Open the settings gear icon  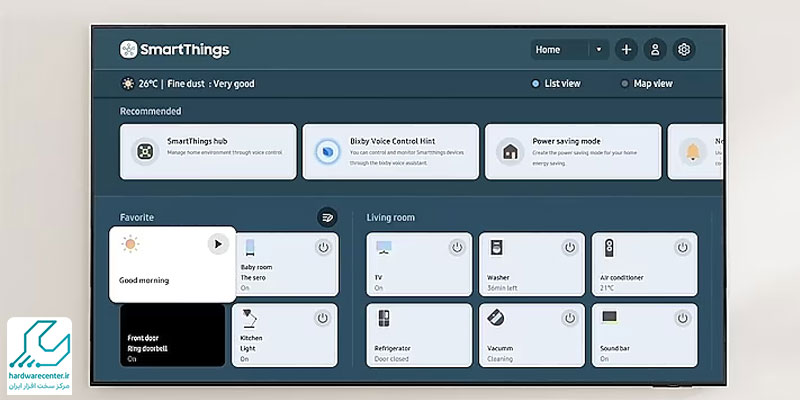(x=684, y=49)
